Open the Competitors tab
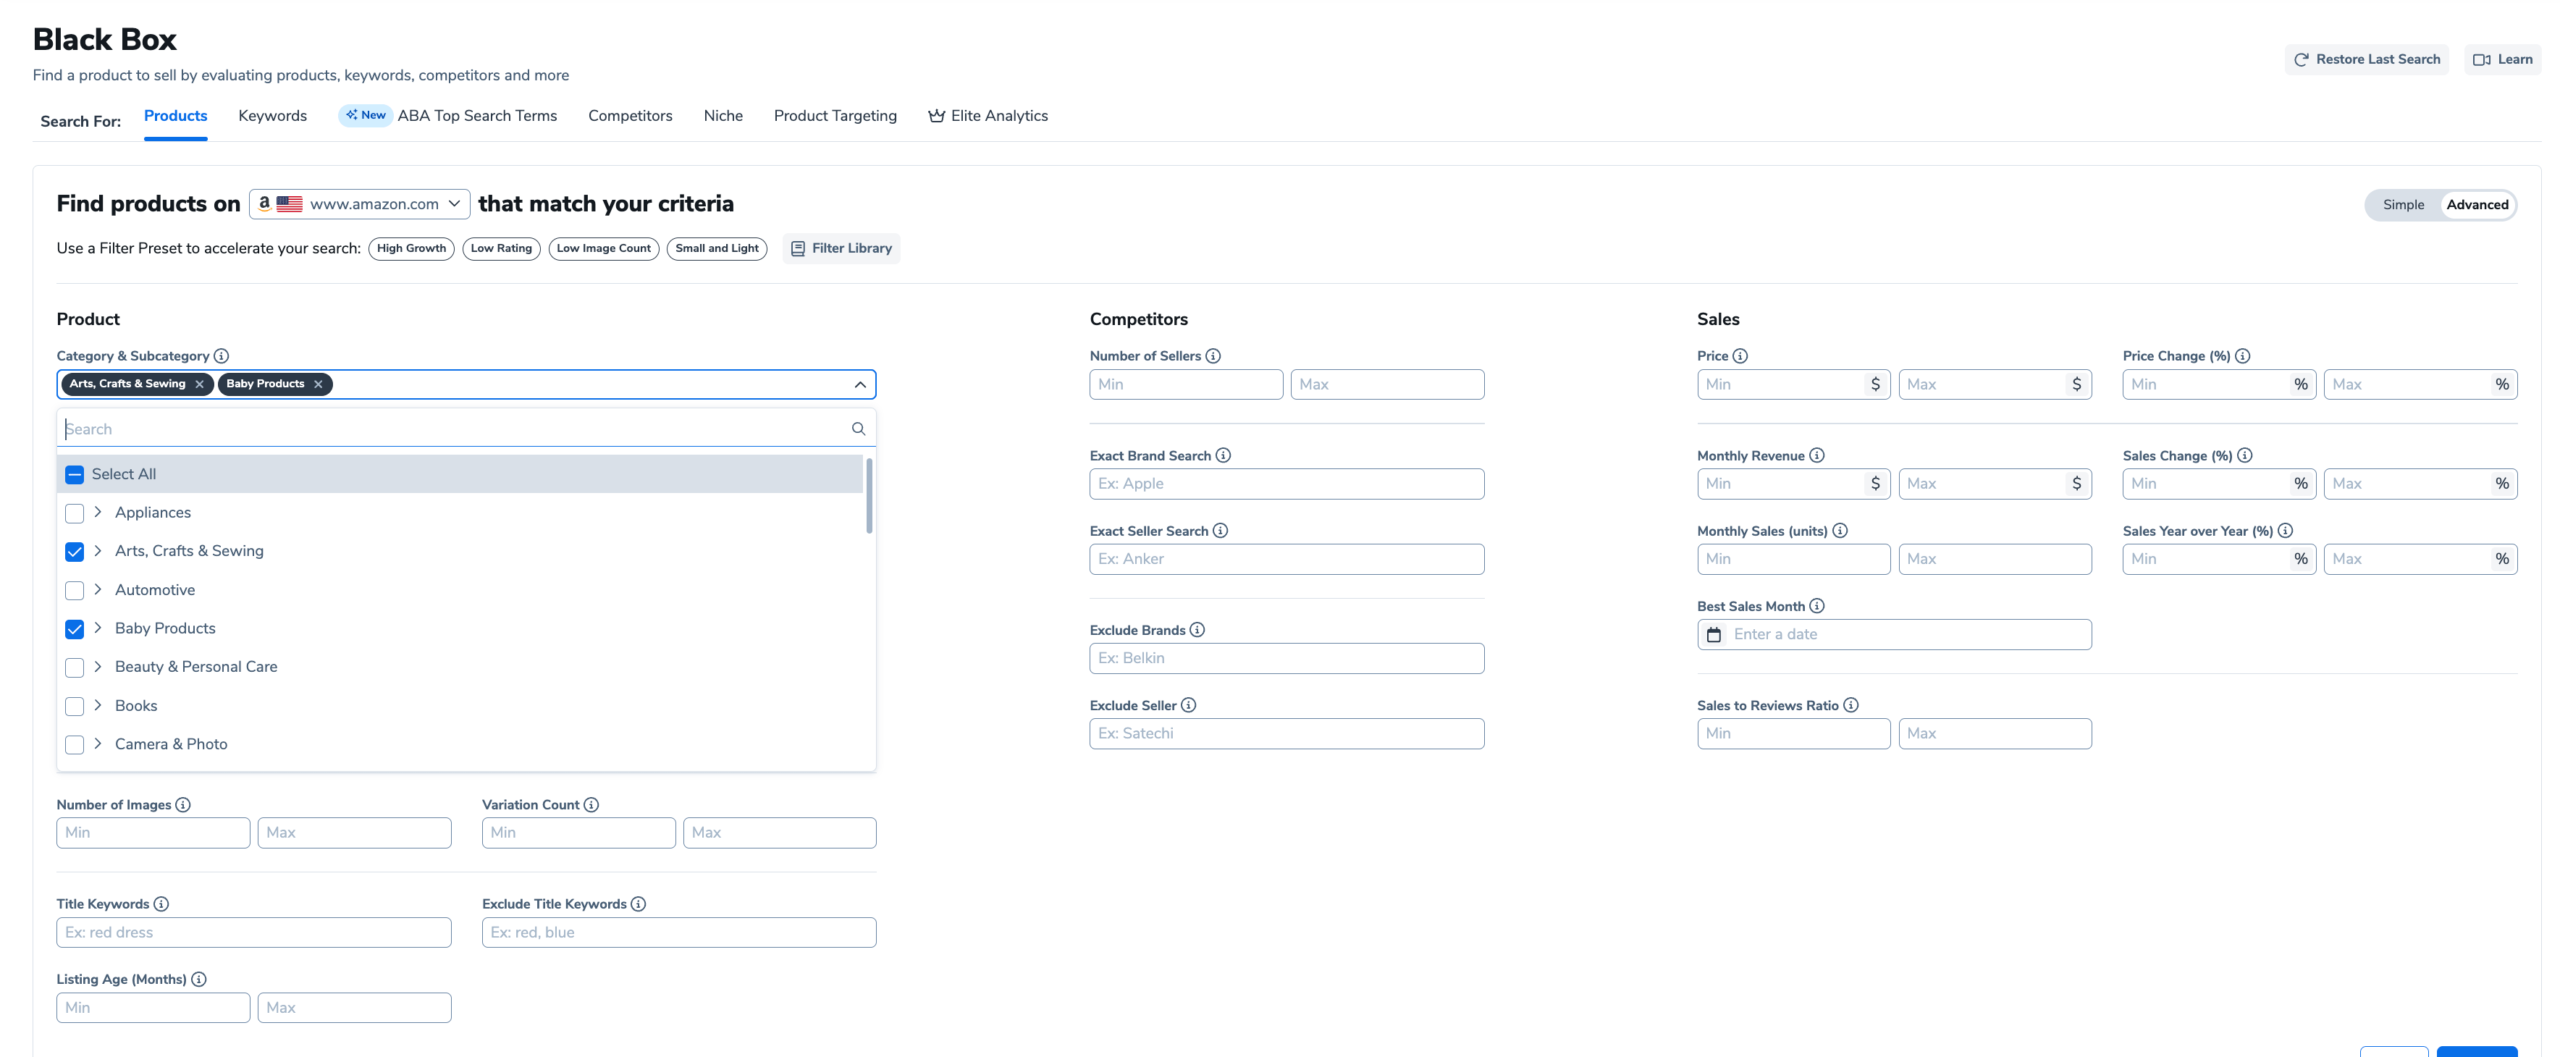The width and height of the screenshot is (2560, 1057). coord(630,116)
